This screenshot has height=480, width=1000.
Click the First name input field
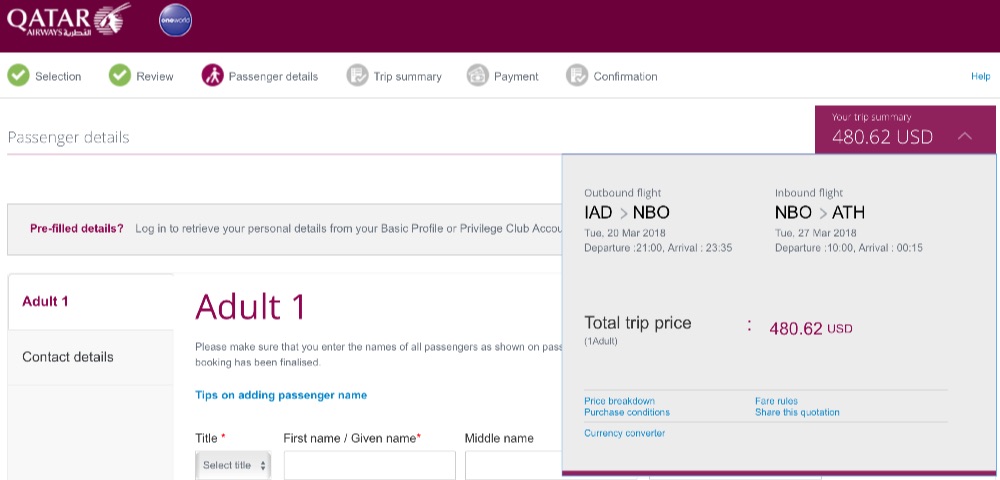[x=369, y=465]
